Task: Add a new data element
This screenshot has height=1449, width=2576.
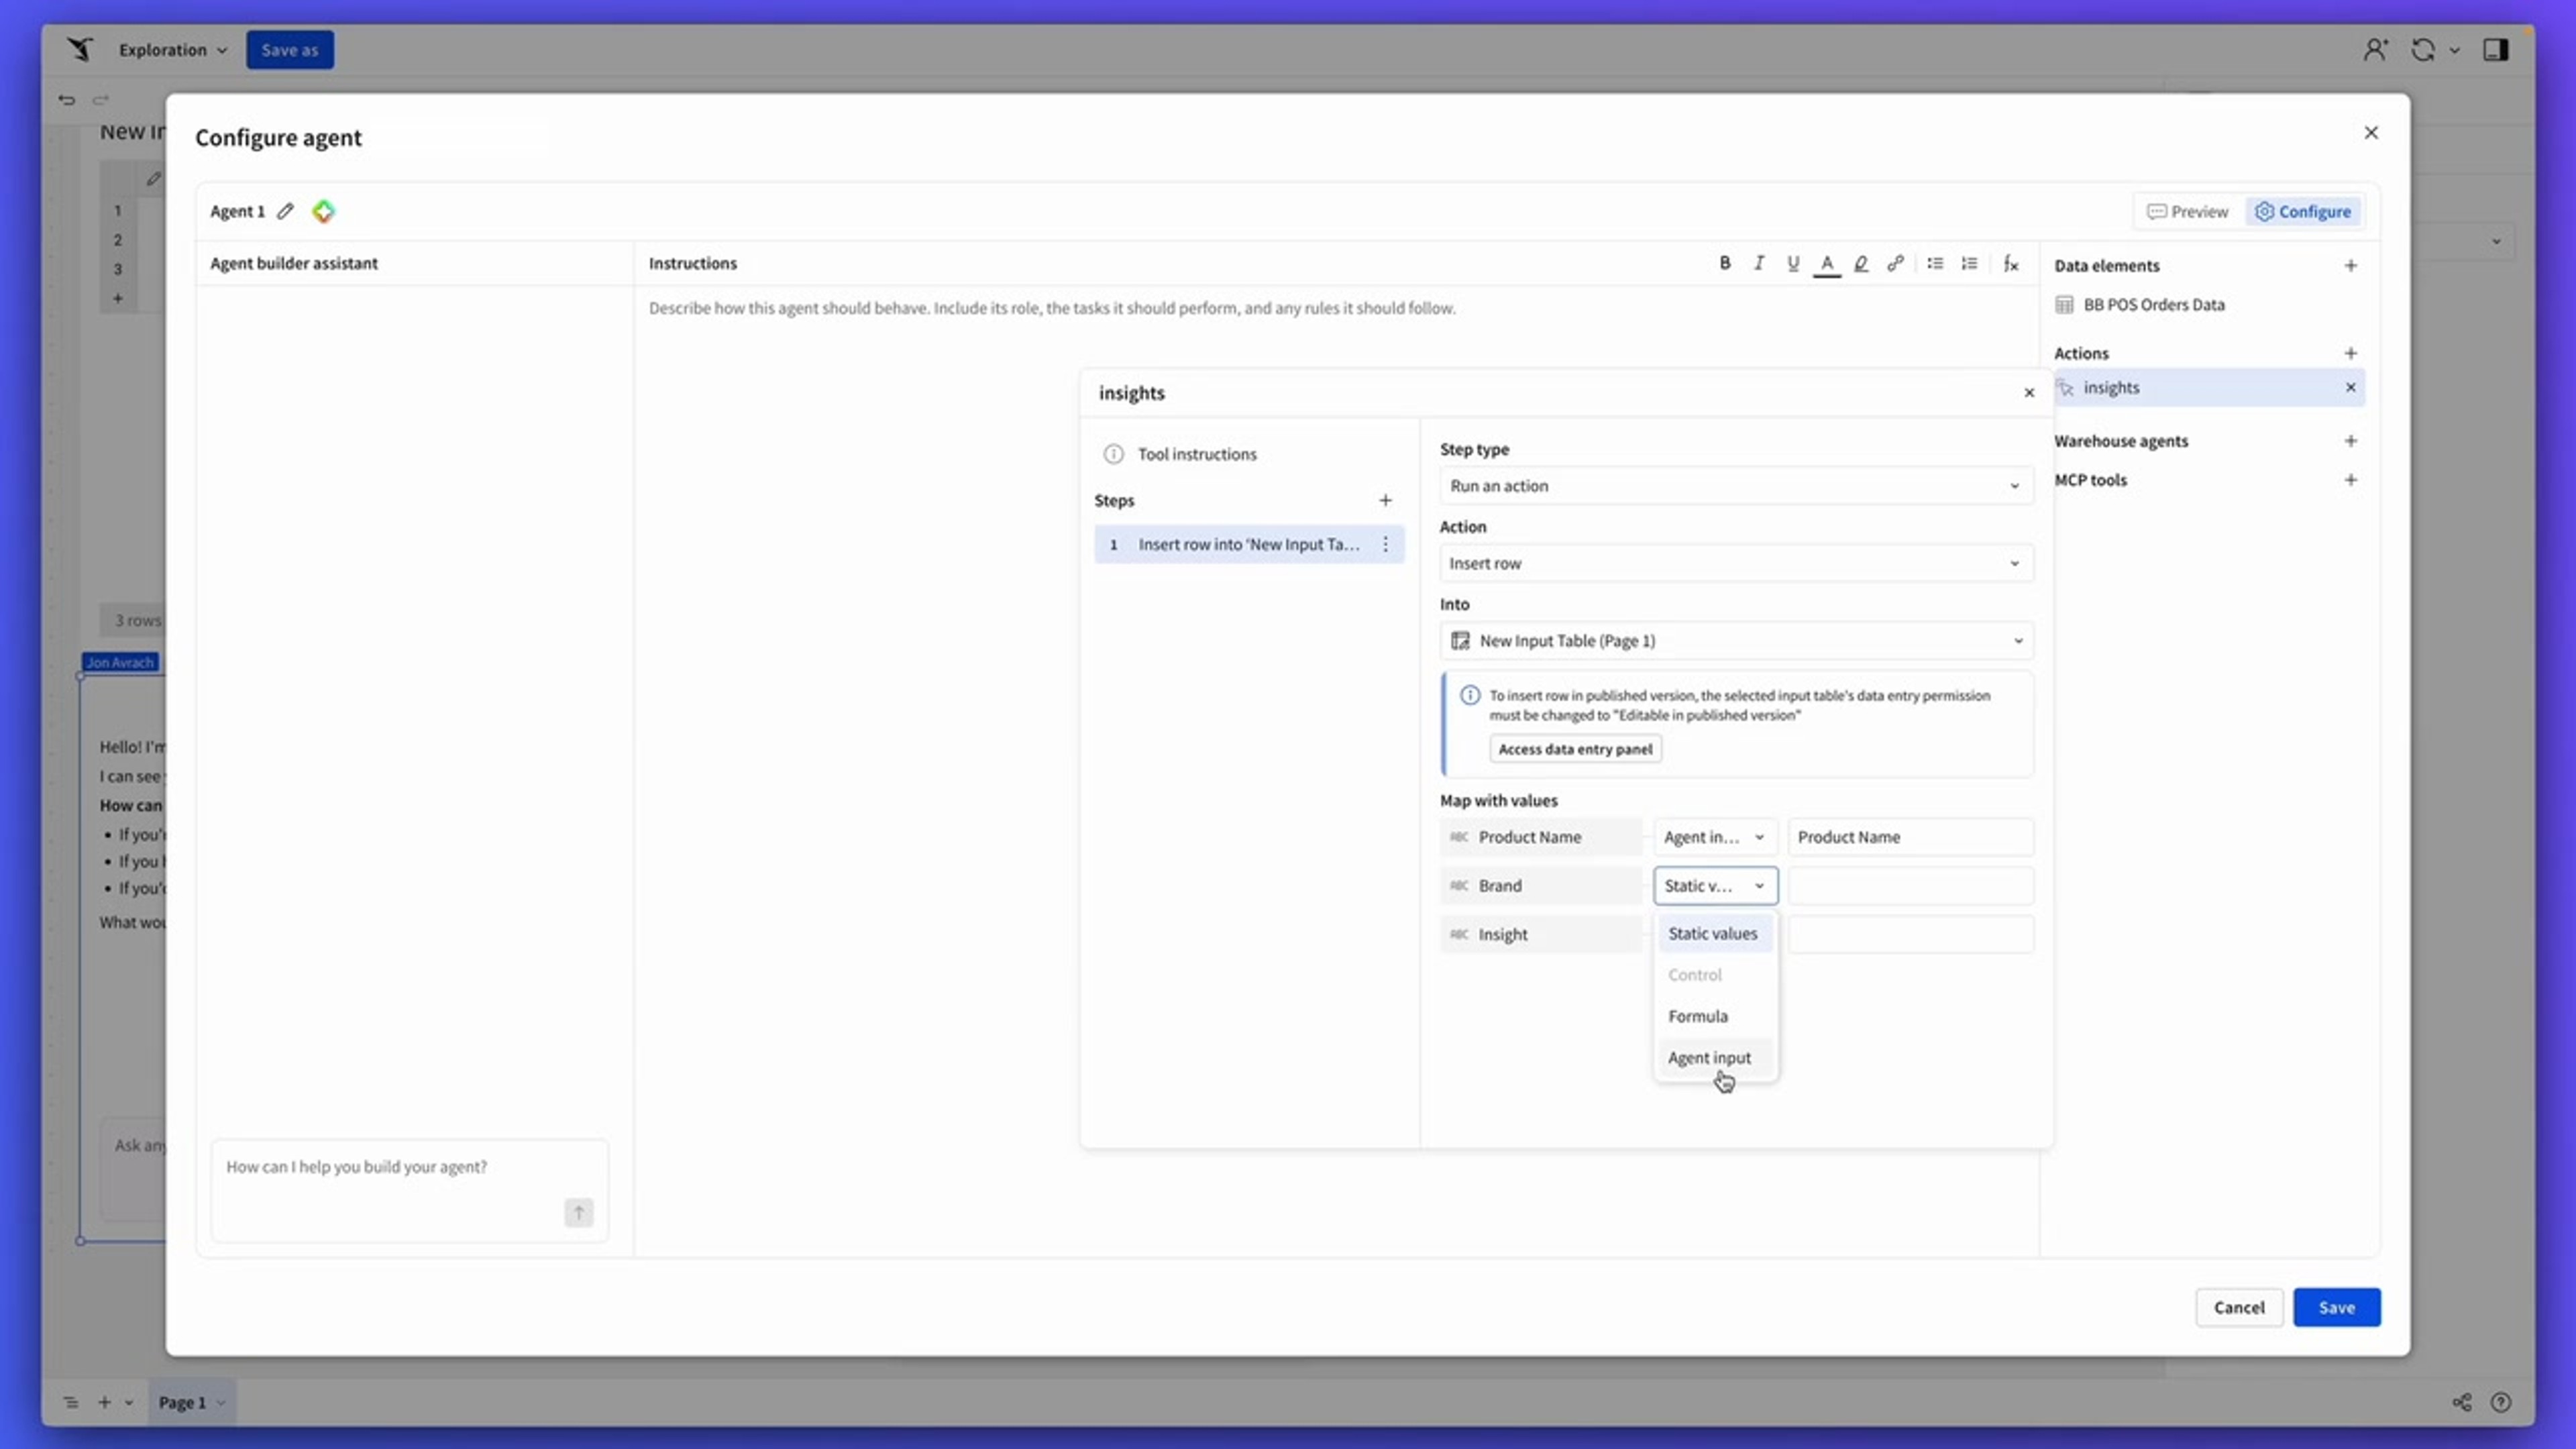Action: tap(2351, 265)
